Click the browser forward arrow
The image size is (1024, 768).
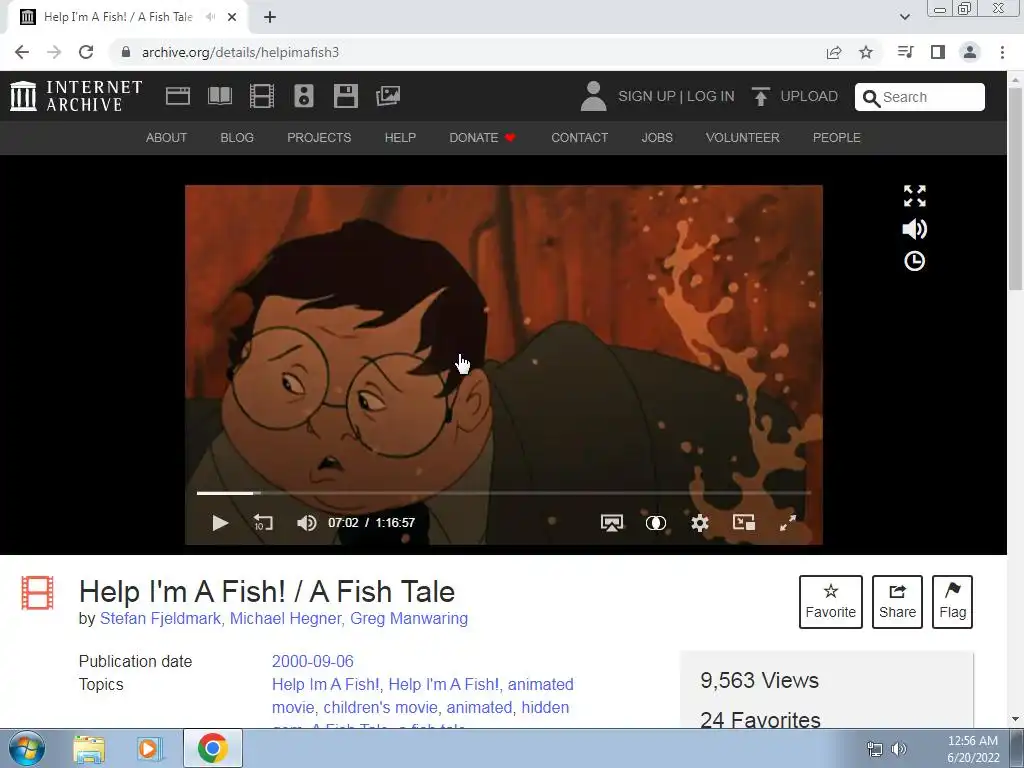54,52
